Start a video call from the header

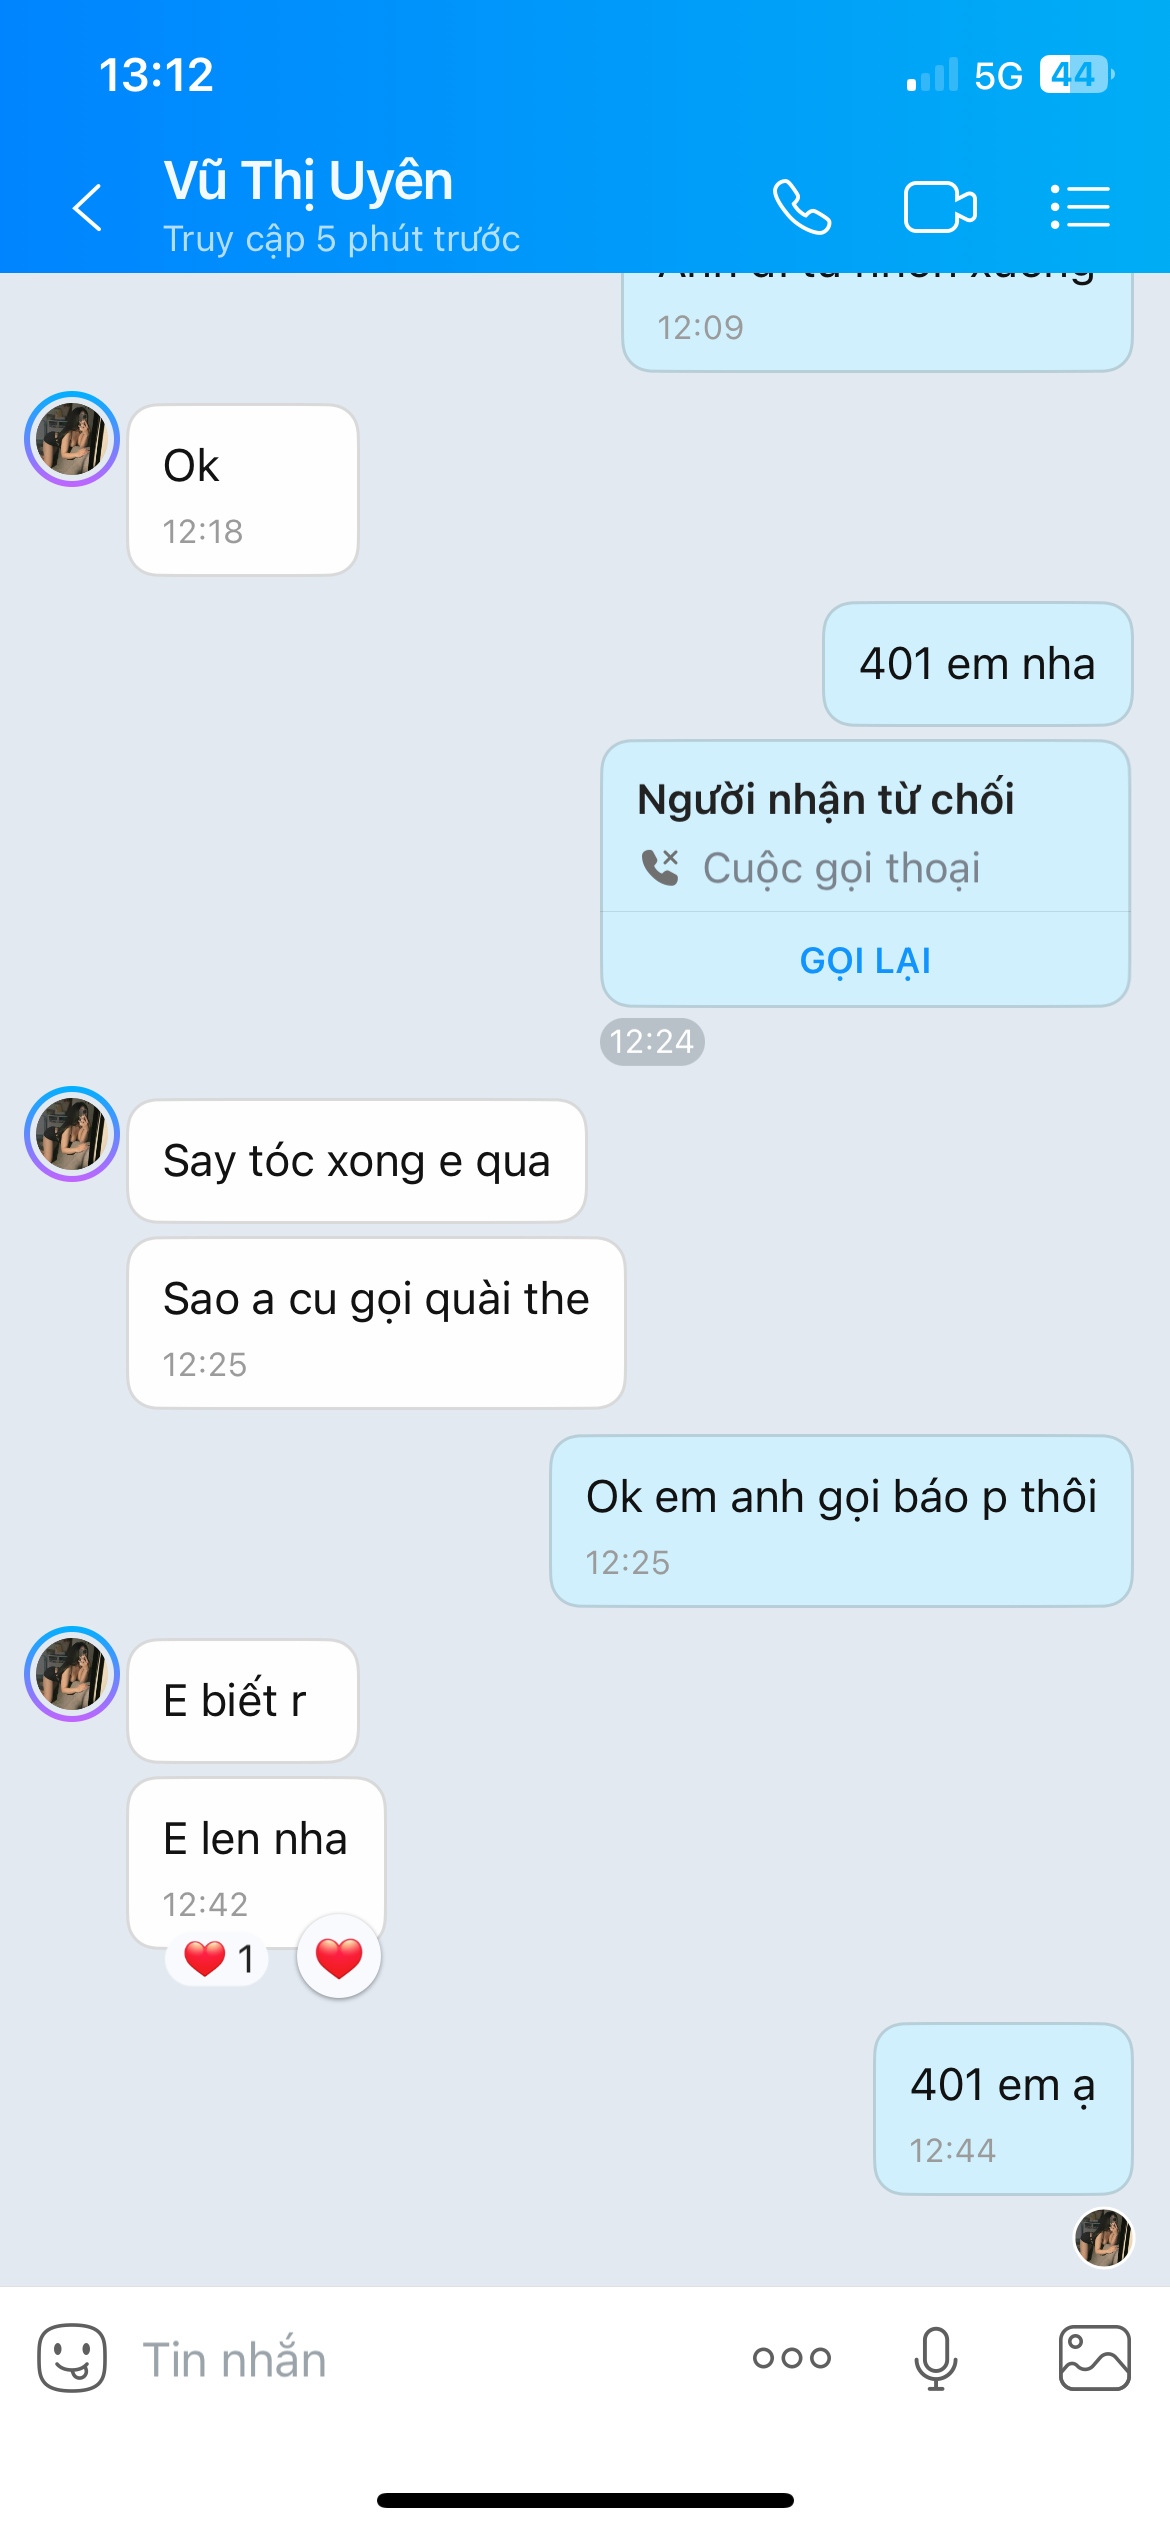[939, 207]
